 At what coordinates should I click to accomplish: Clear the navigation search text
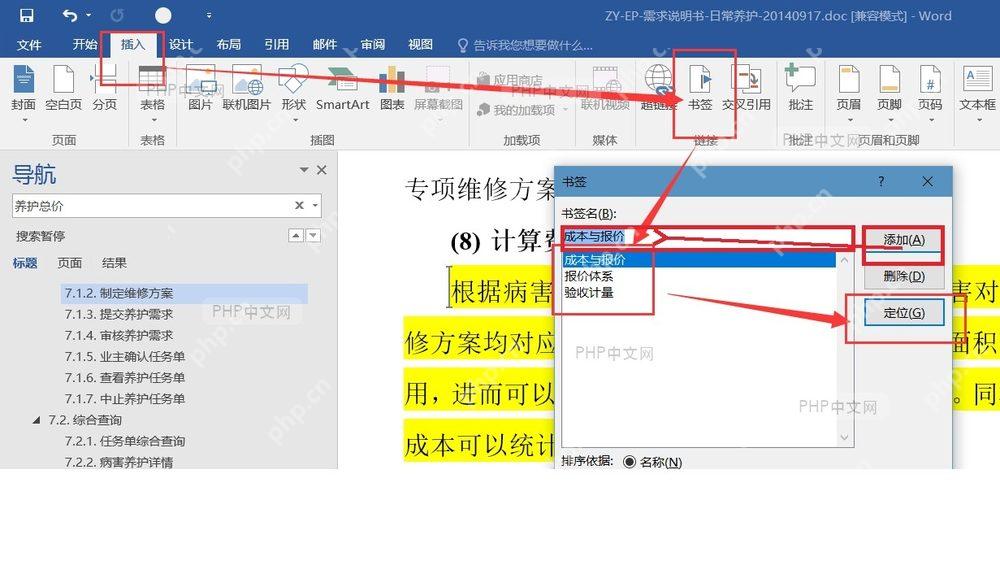point(298,205)
